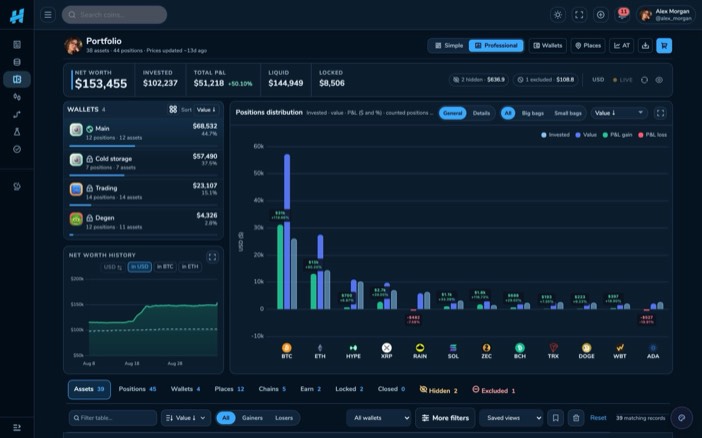702x438 pixels.
Task: Refresh prices using the circular arrows icon
Action: pyautogui.click(x=644, y=80)
